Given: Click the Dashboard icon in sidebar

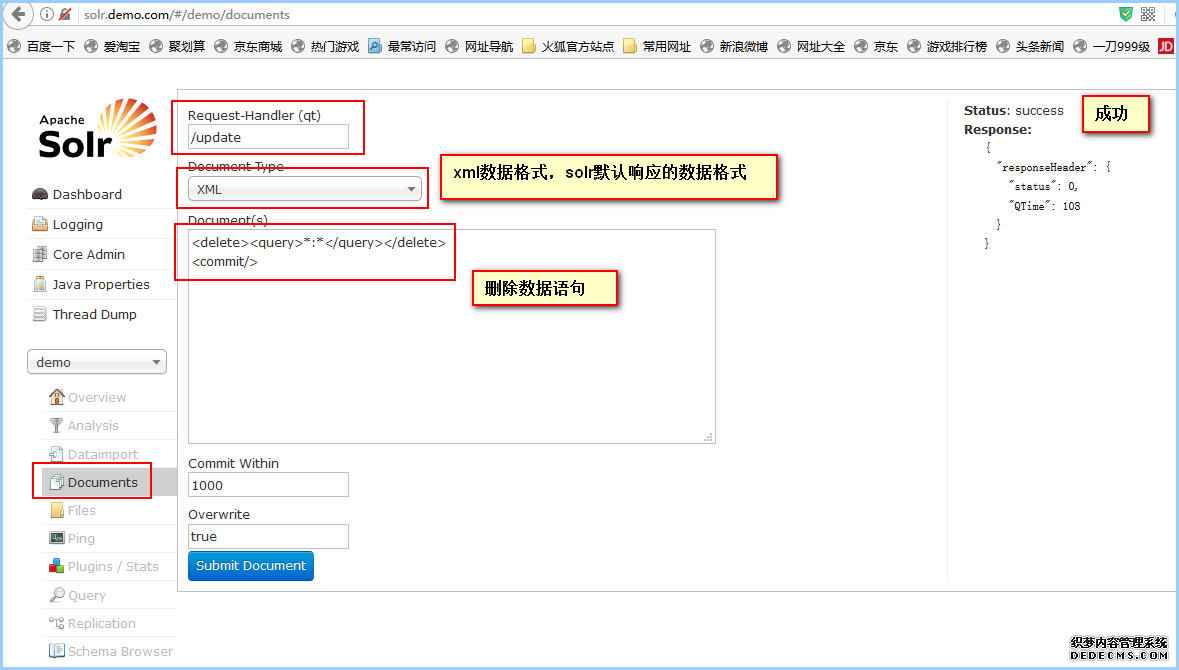Looking at the screenshot, I should tap(40, 195).
